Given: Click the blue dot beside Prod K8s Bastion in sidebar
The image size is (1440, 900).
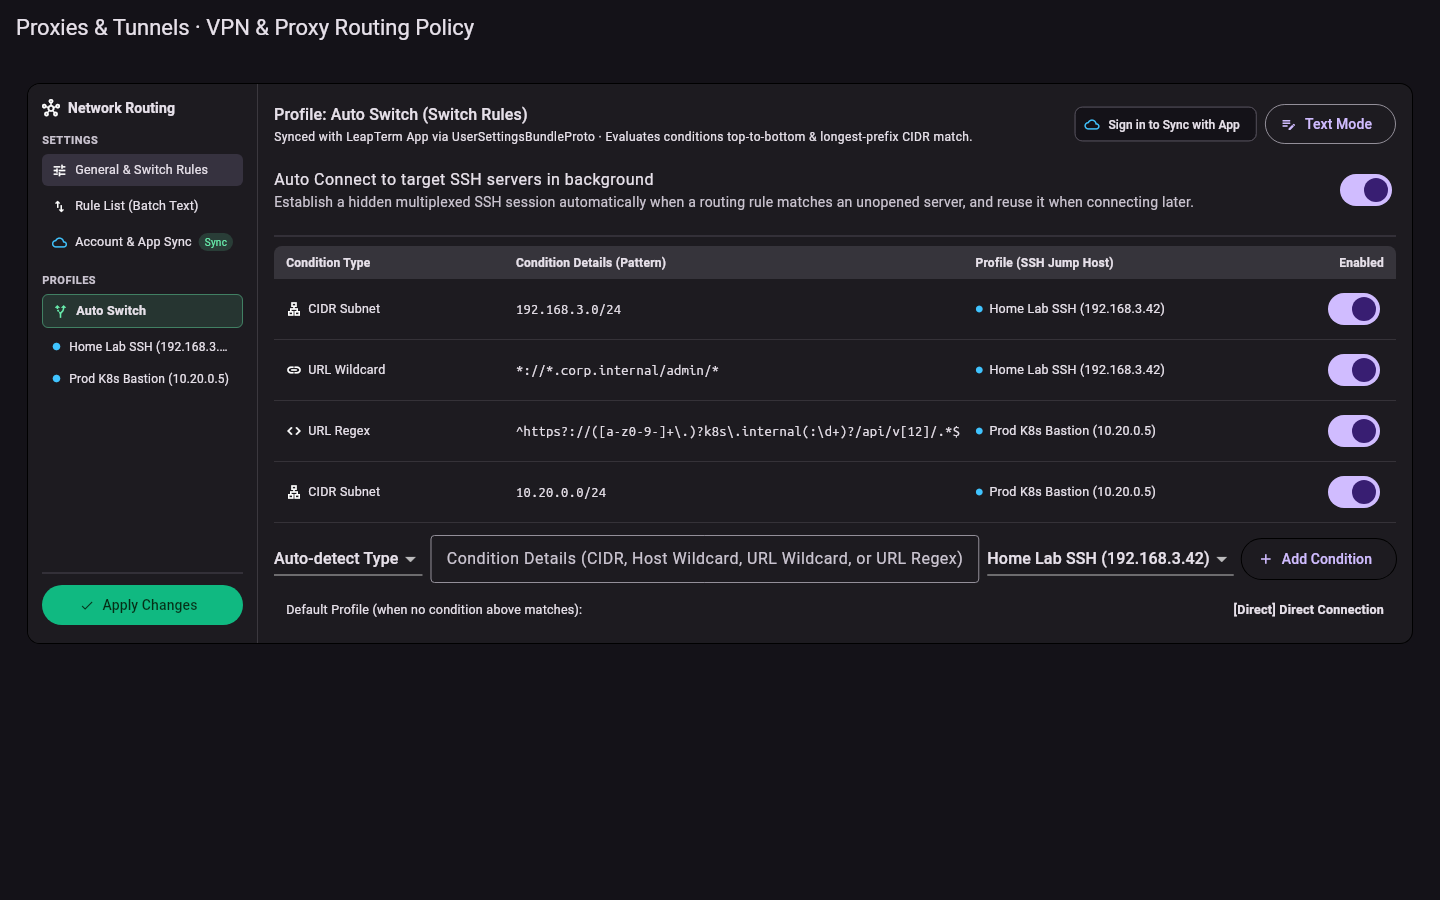Looking at the screenshot, I should tap(56, 379).
